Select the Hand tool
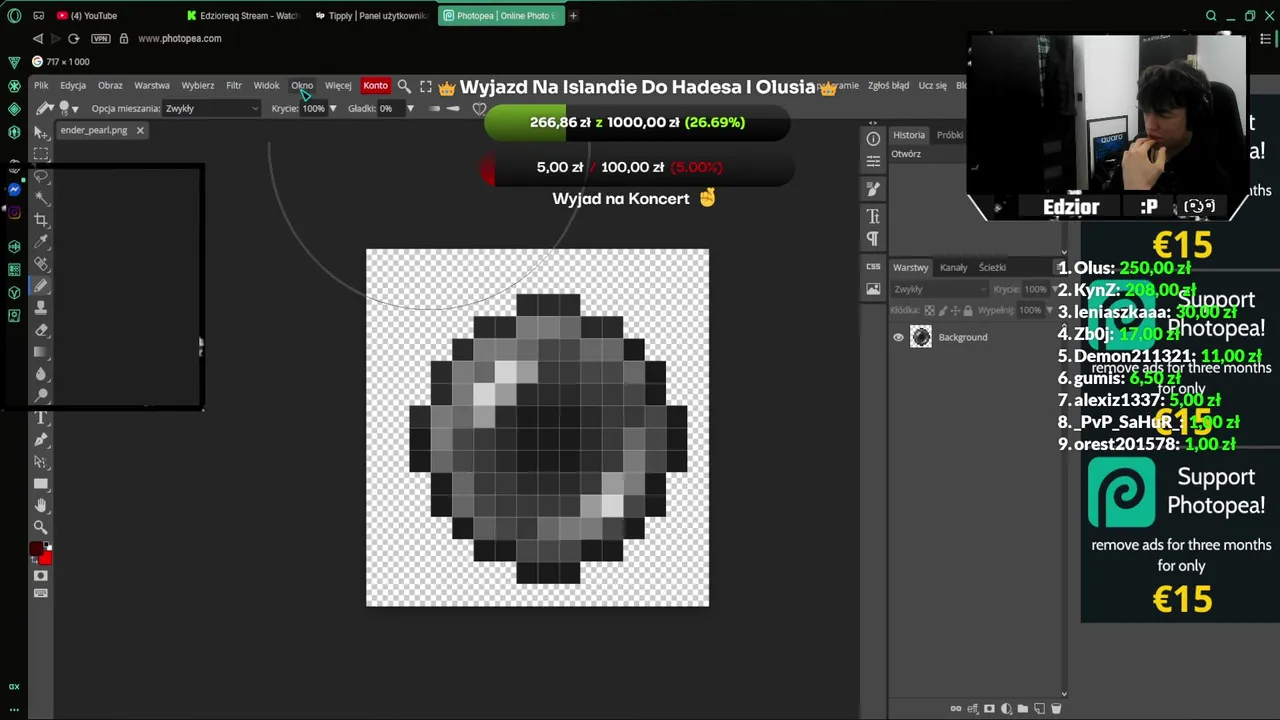Viewport: 1280px width, 720px height. click(41, 505)
